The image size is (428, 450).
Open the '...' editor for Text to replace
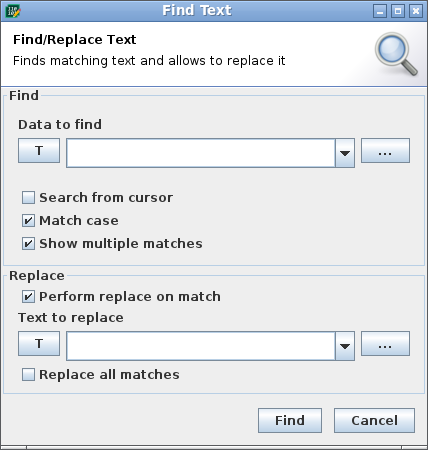[385, 343]
